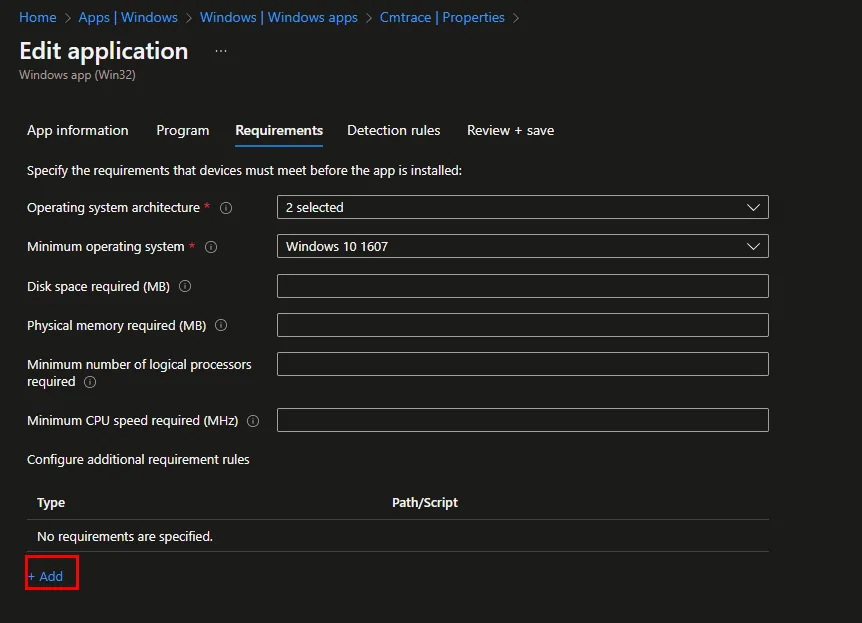Return to Cmtrace | Properties breadcrumb
This screenshot has height=623, width=862.
pos(442,17)
